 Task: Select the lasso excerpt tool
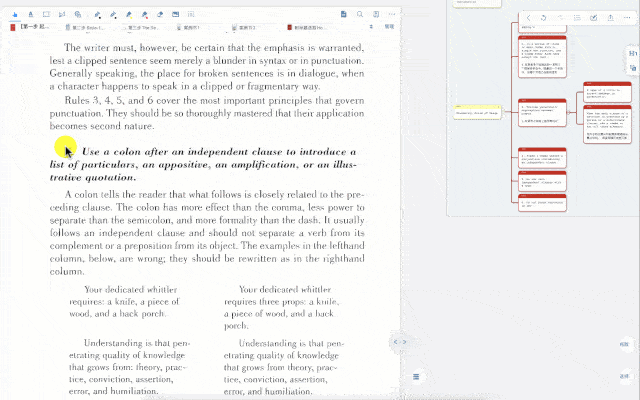[62, 15]
